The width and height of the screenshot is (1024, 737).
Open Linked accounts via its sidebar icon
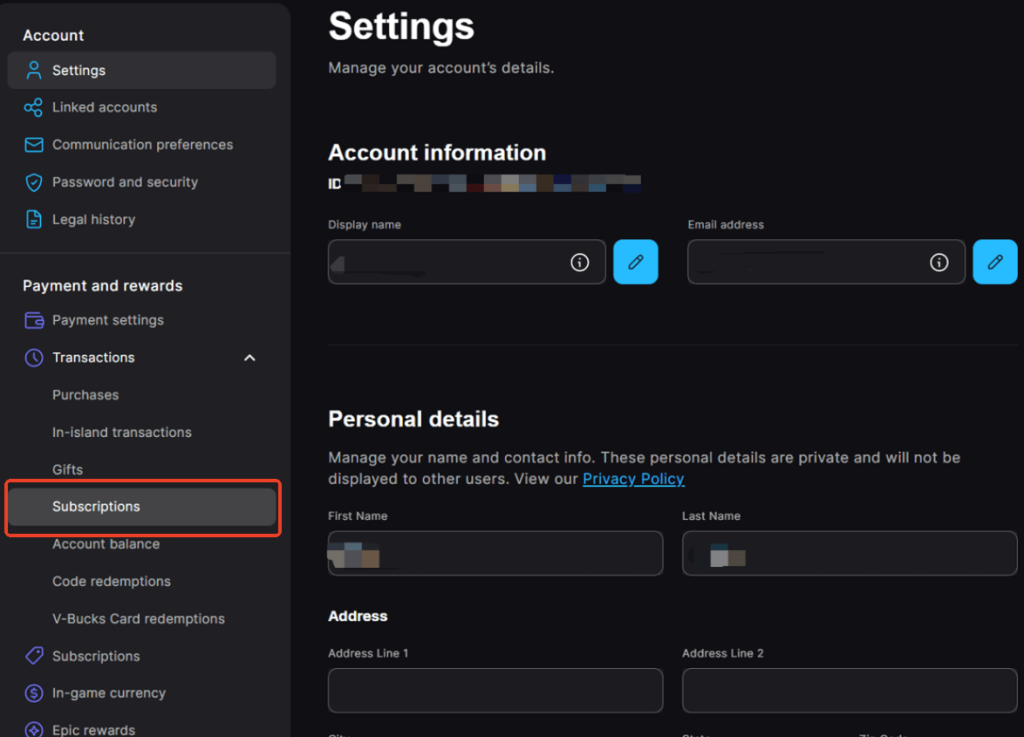coord(32,107)
